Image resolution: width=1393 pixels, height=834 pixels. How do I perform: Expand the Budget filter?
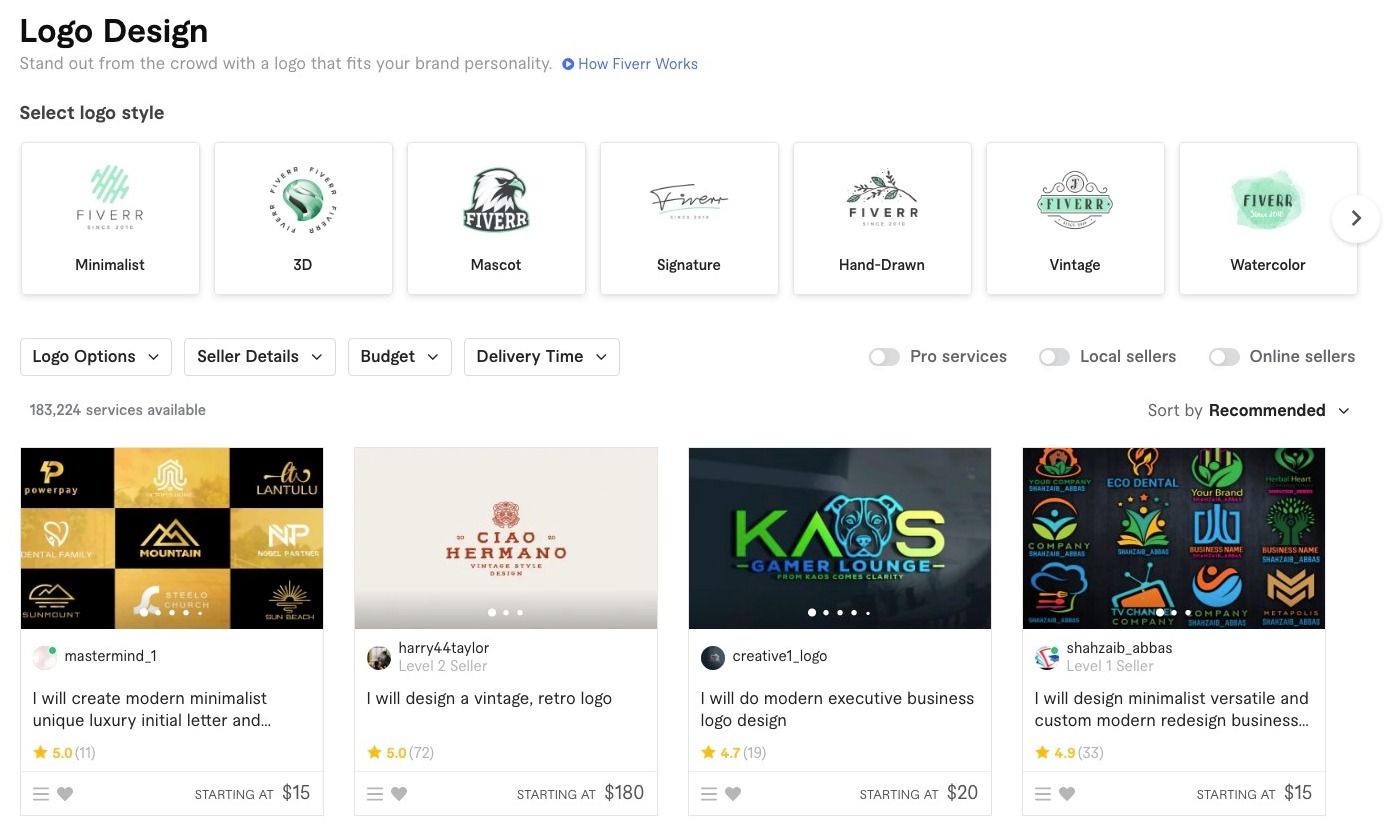(x=399, y=356)
